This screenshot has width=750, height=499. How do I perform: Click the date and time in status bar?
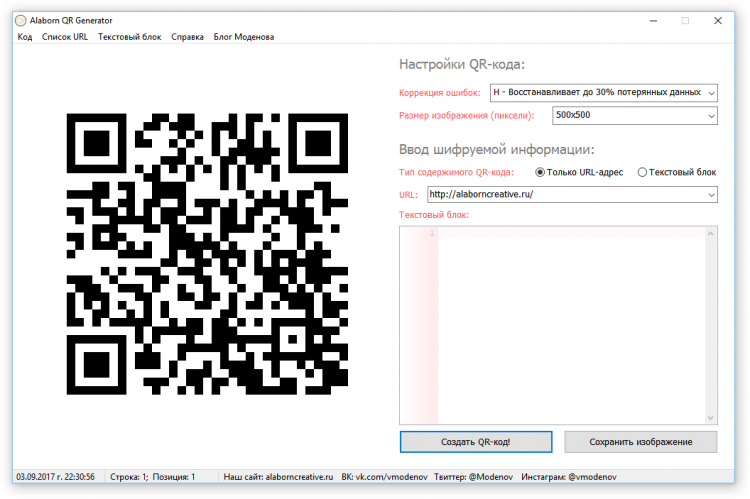[55, 477]
